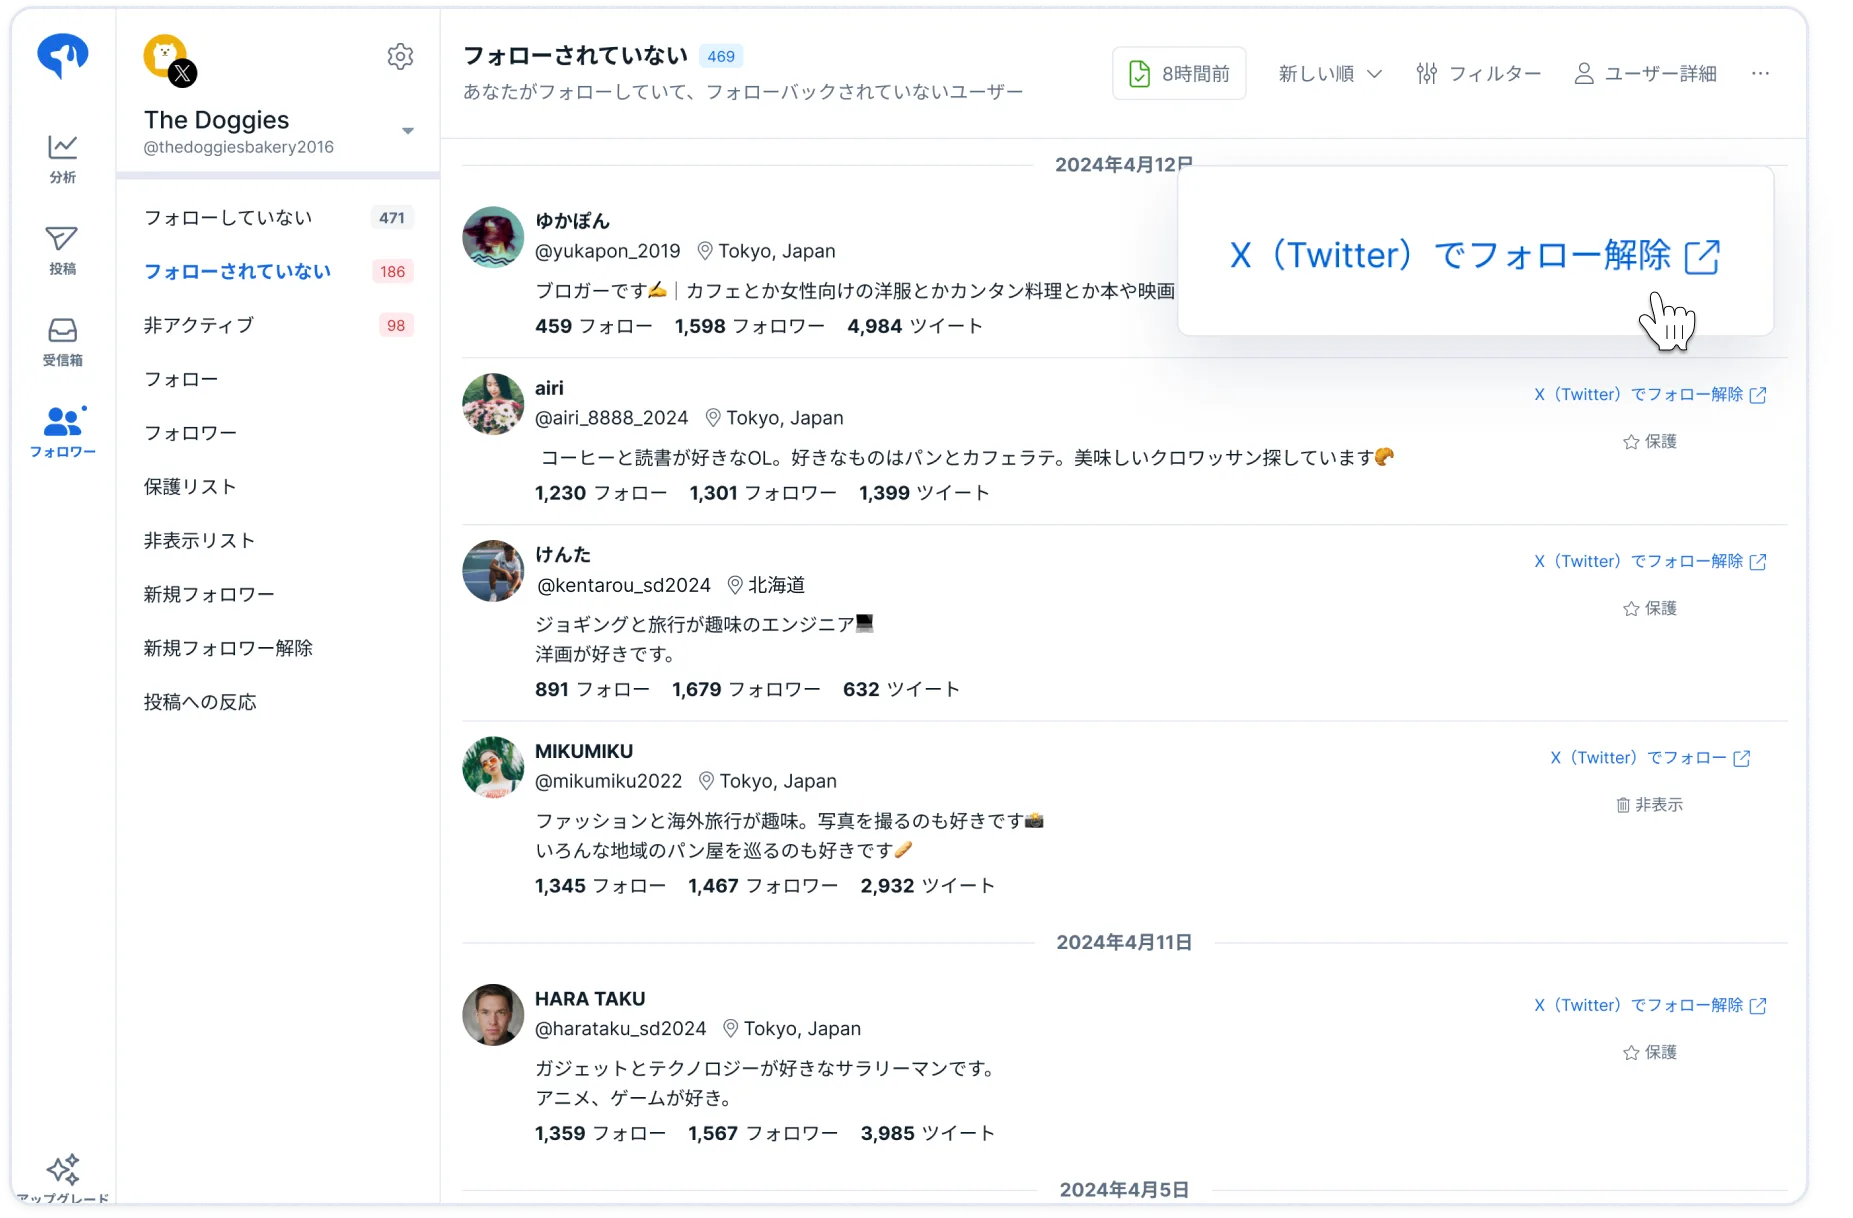Click 非表示 trash for MIKUMIKU

(1649, 804)
